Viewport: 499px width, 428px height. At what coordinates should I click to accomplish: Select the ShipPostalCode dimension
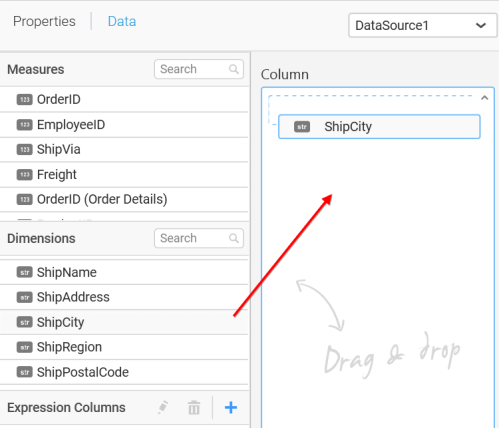click(124, 372)
